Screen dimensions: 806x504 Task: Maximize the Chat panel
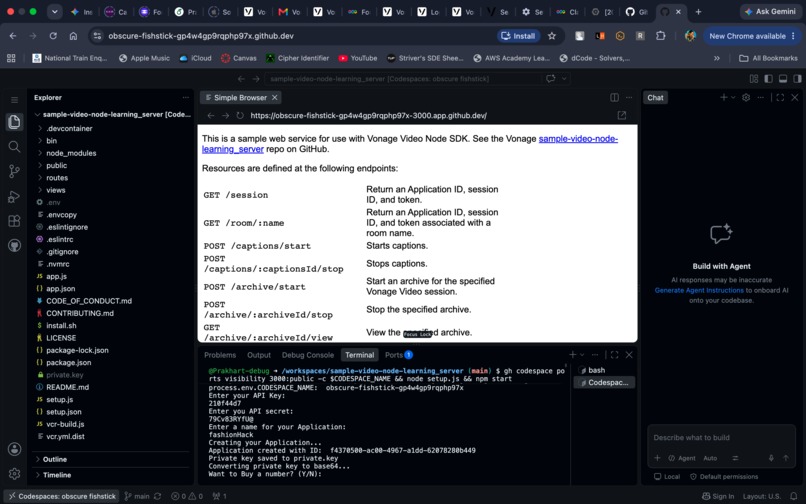(x=780, y=97)
